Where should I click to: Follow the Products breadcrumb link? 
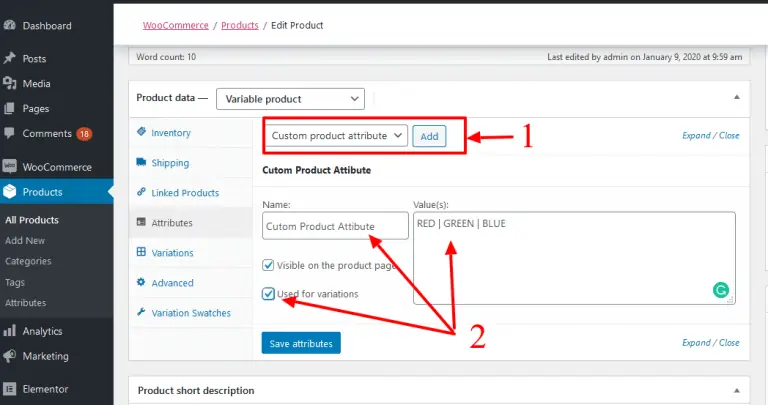point(240,25)
